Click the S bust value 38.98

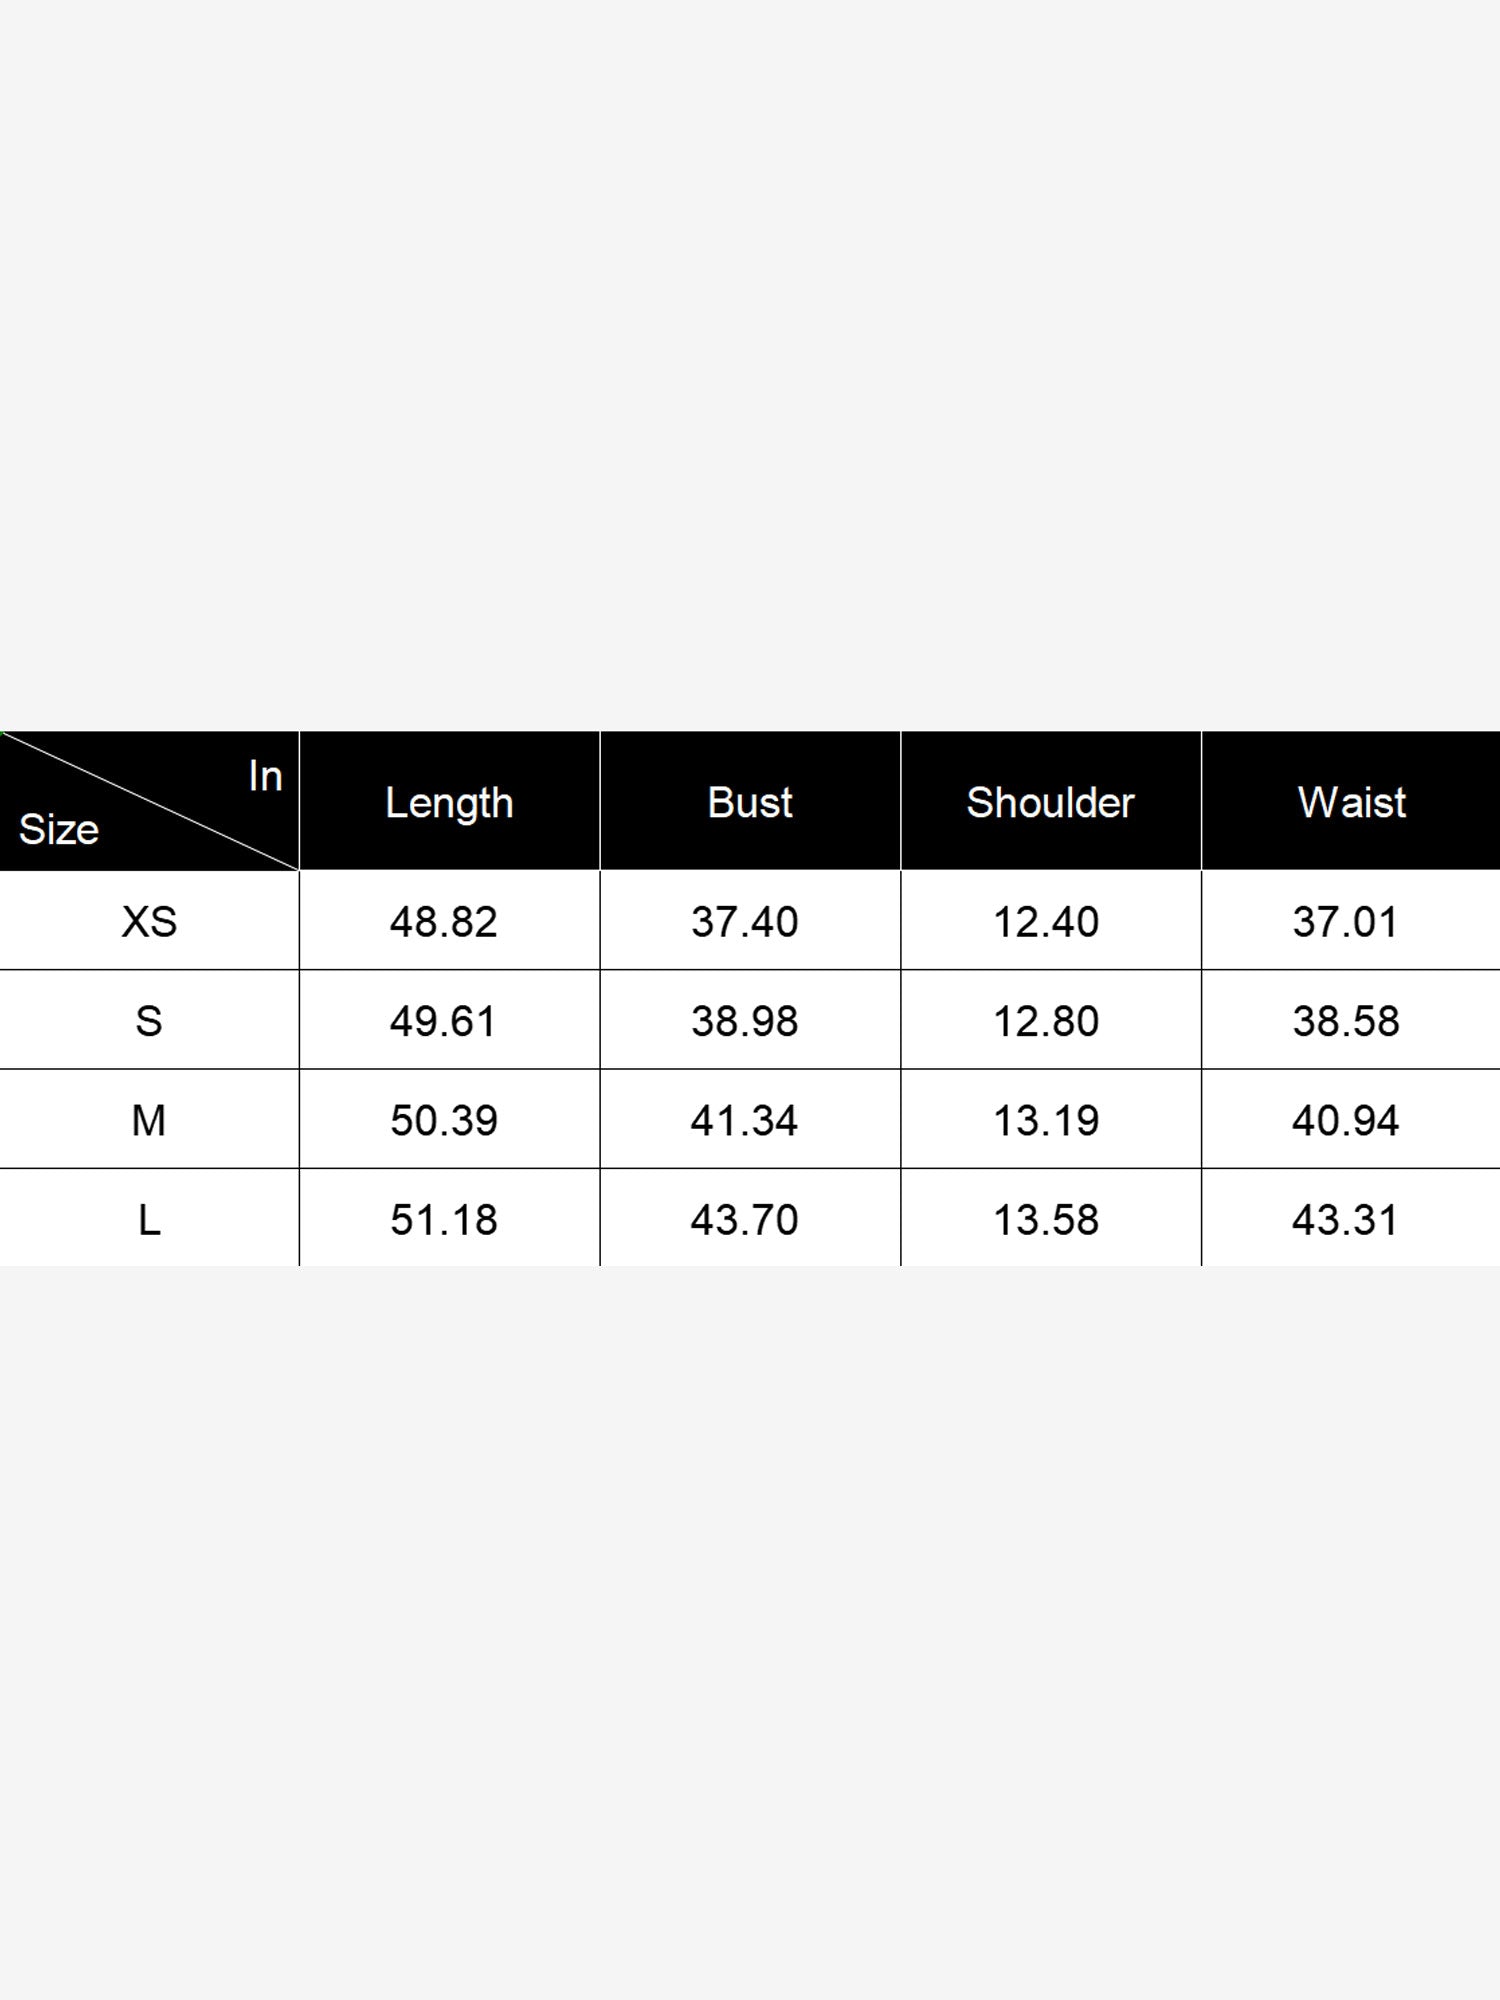[745, 1021]
